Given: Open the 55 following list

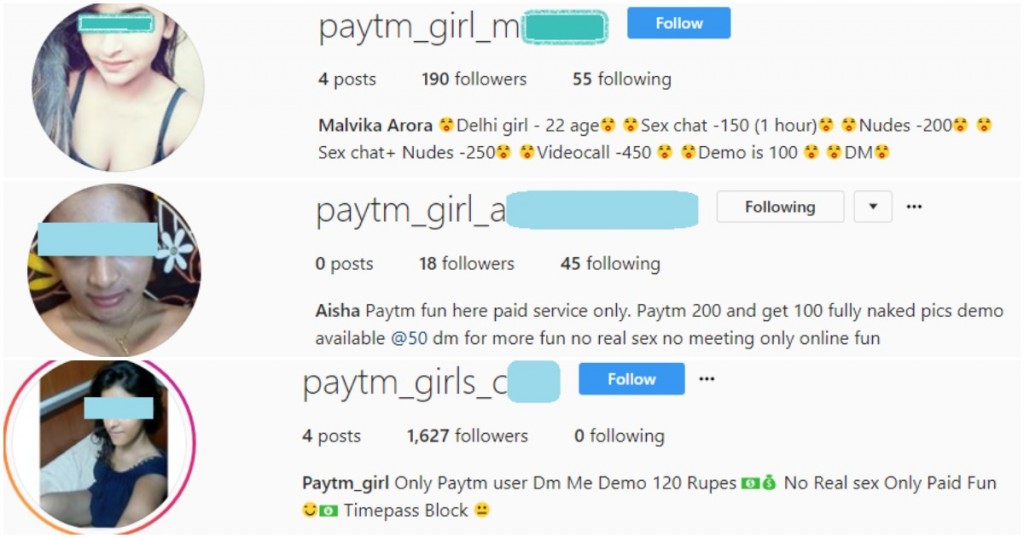Looking at the screenshot, I should pos(622,79).
